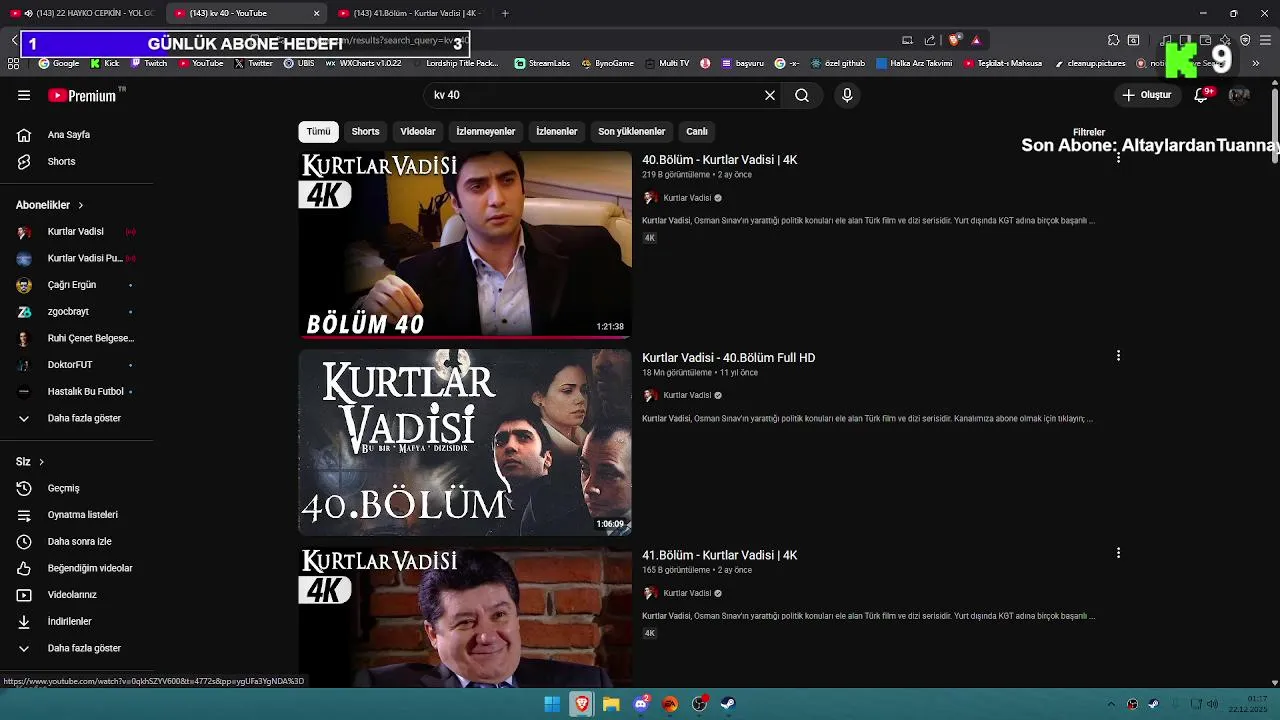
Task: Open options menu for 40.Bölüm Full HD video
Action: tap(1118, 356)
